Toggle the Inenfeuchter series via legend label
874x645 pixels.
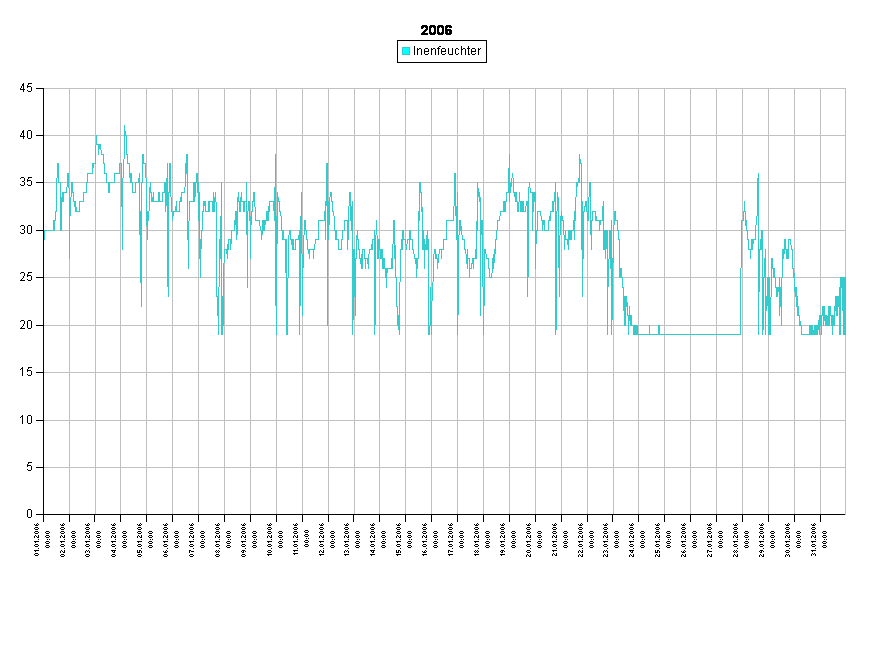coord(446,51)
